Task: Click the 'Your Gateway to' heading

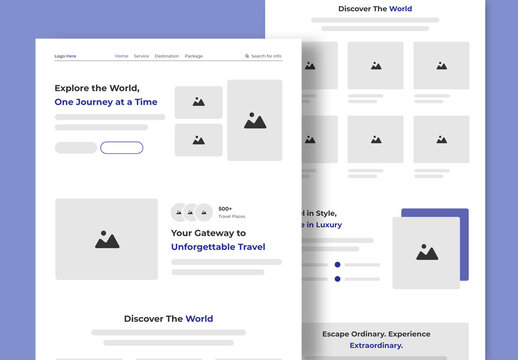Action: [x=208, y=233]
